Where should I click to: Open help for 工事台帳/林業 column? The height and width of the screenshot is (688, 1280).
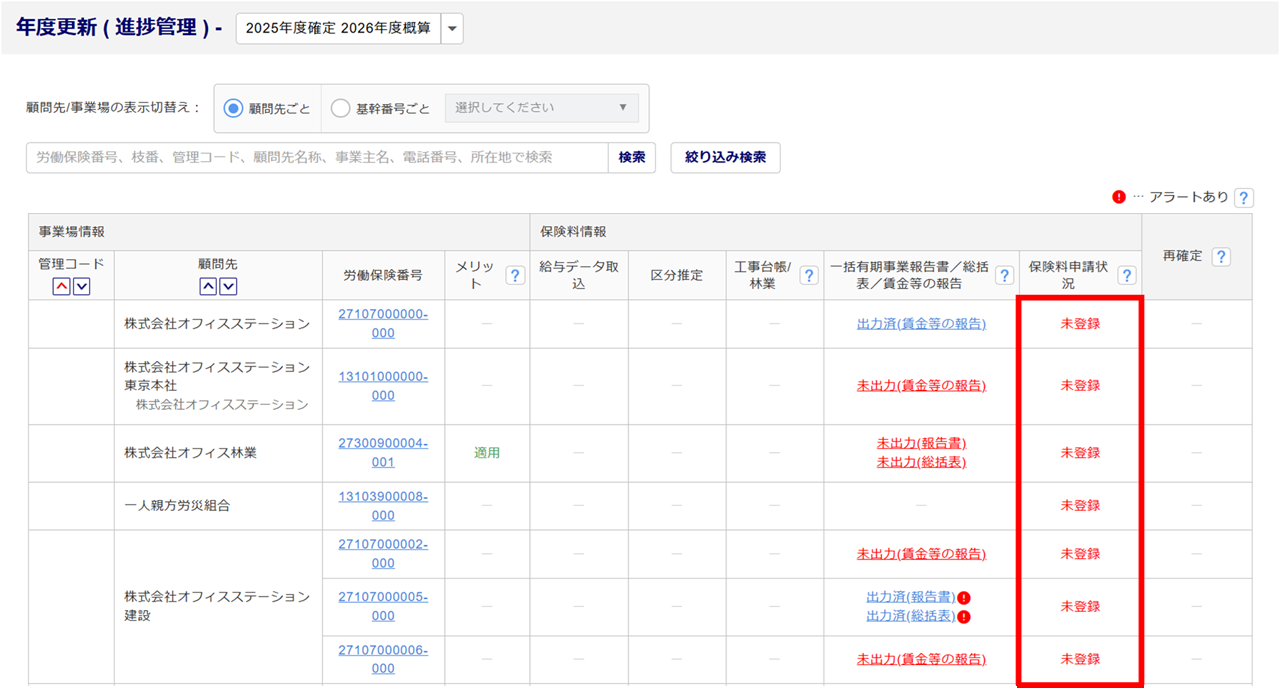(x=809, y=275)
